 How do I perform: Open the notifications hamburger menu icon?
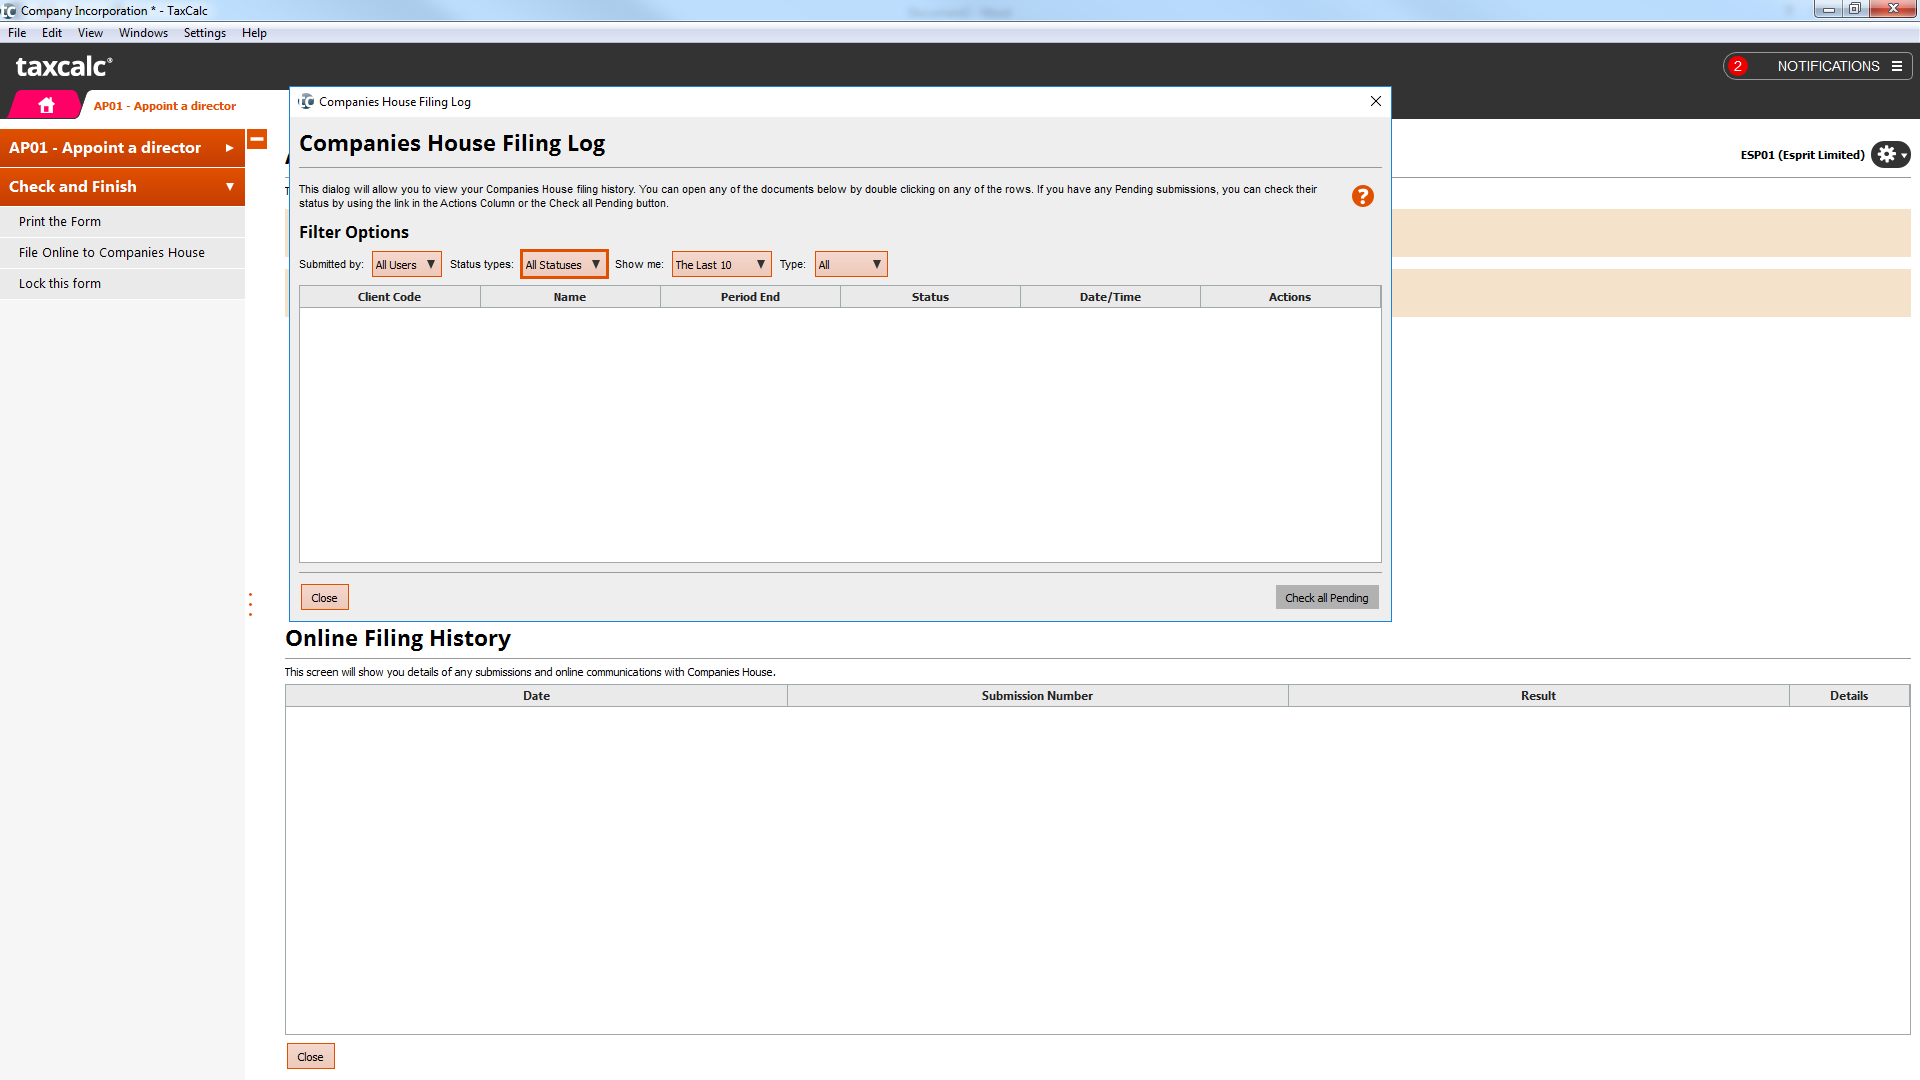tap(1897, 66)
